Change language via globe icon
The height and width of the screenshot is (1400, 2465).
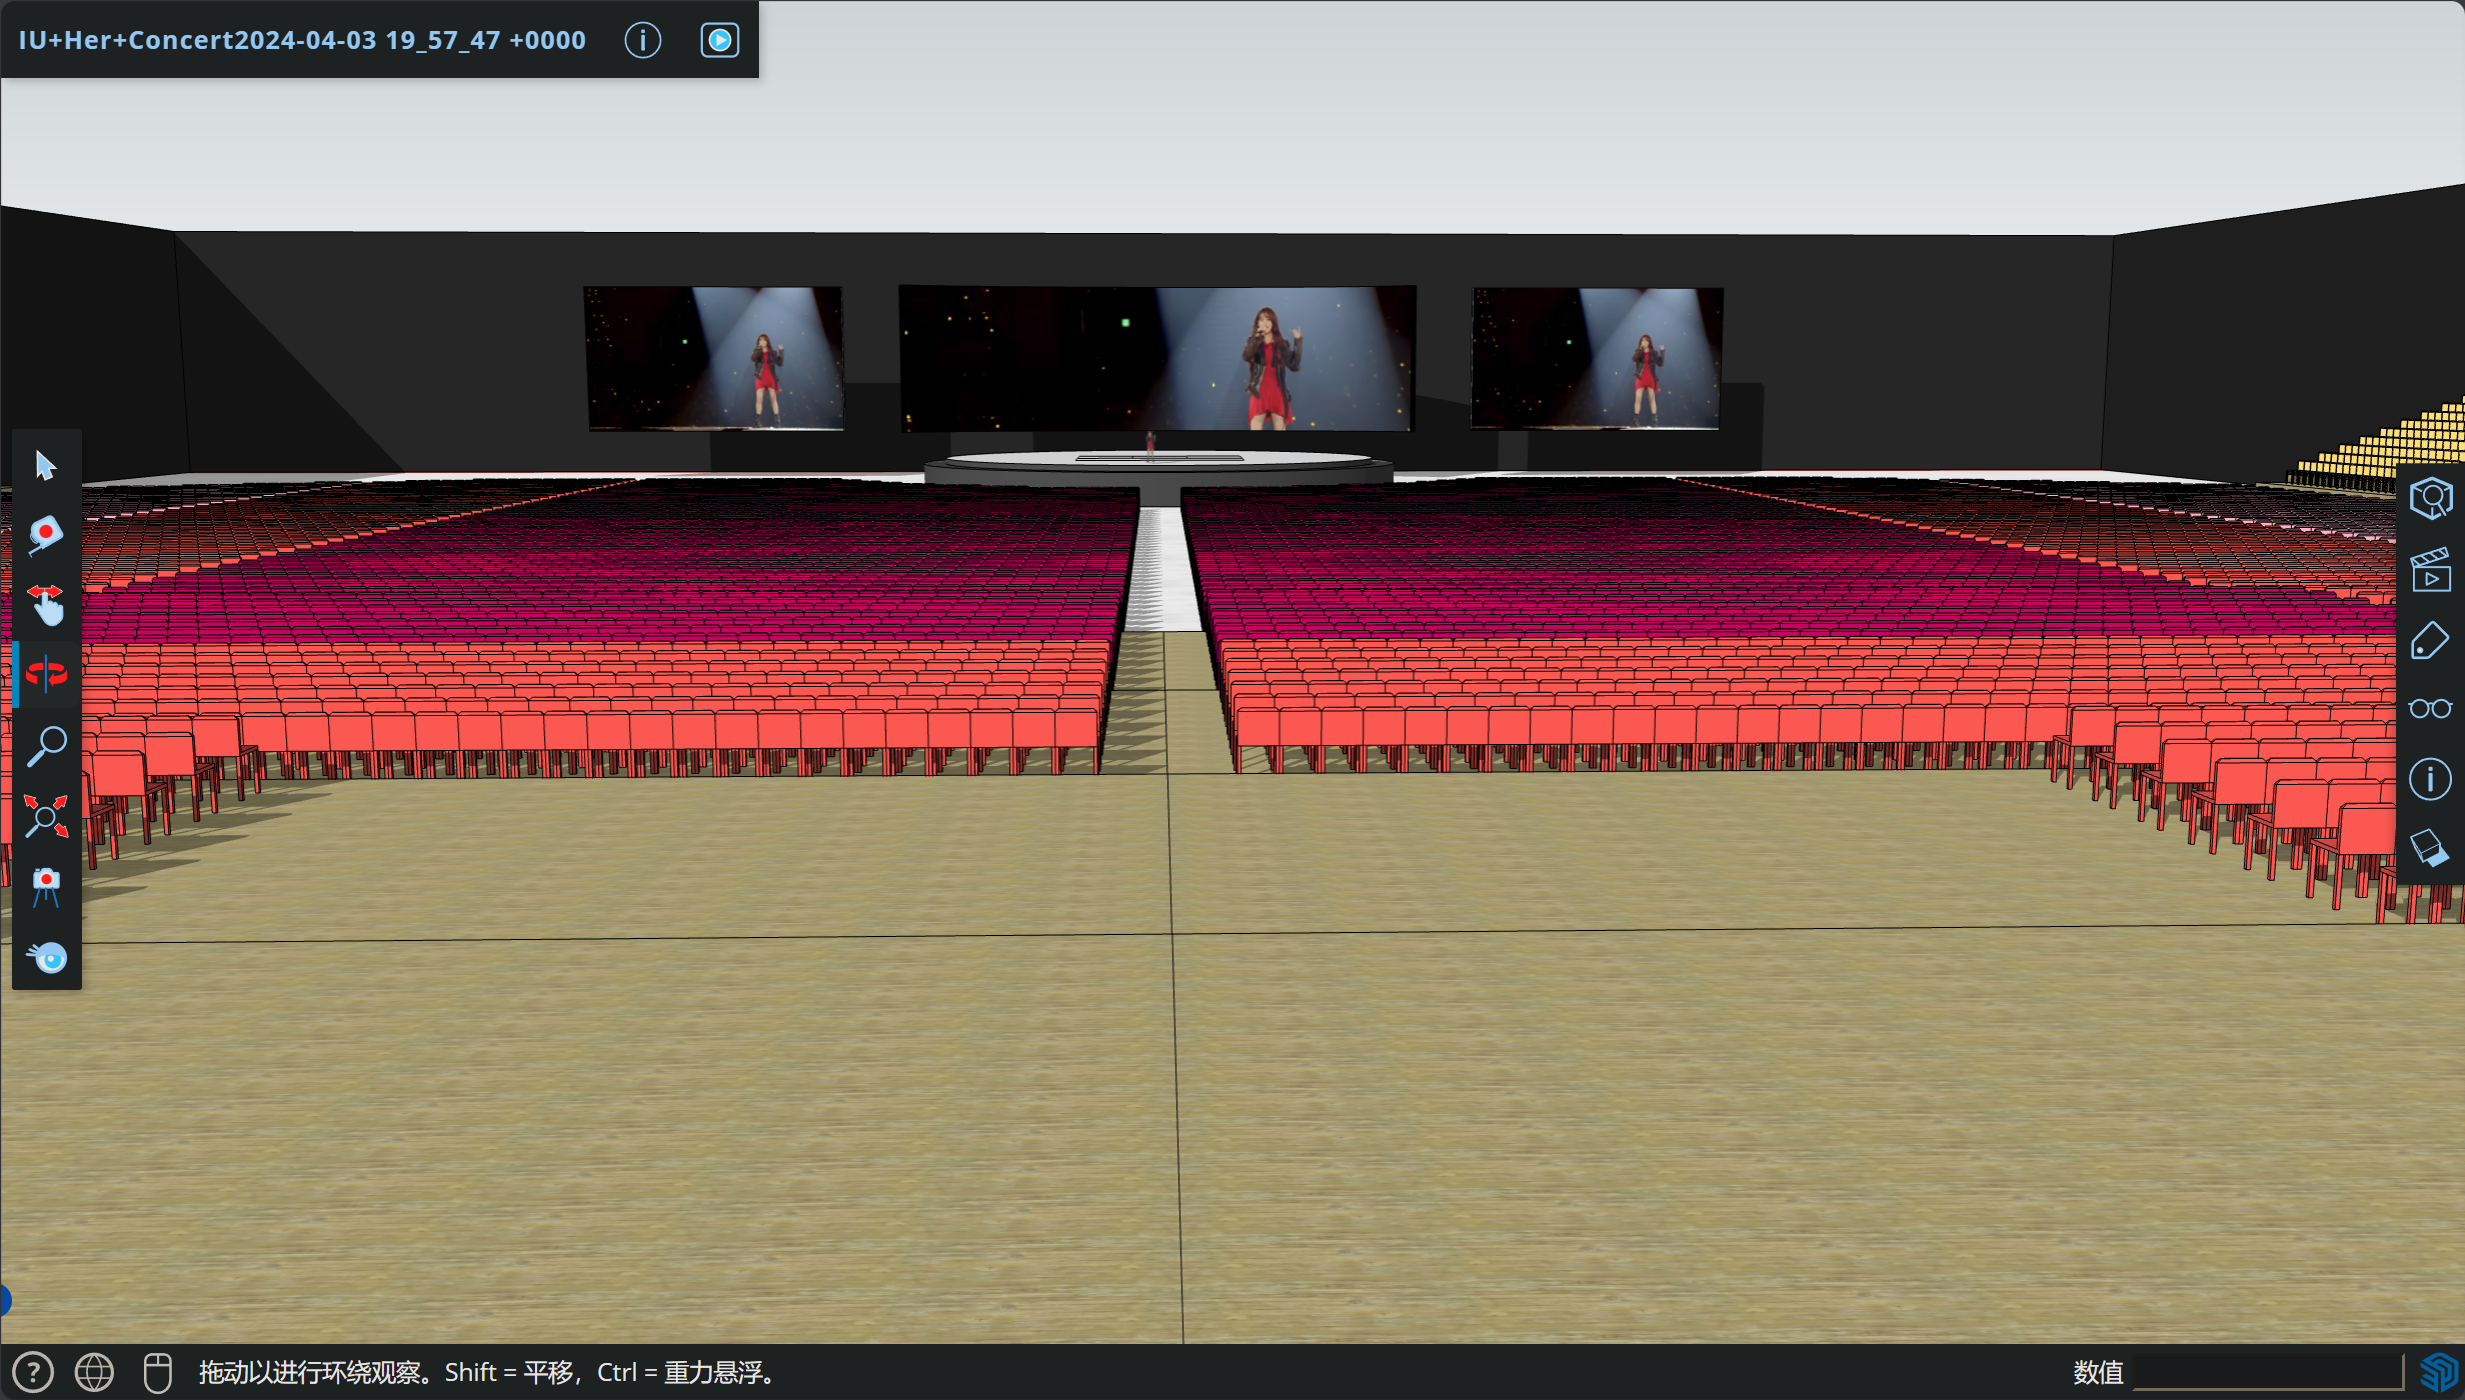tap(95, 1372)
